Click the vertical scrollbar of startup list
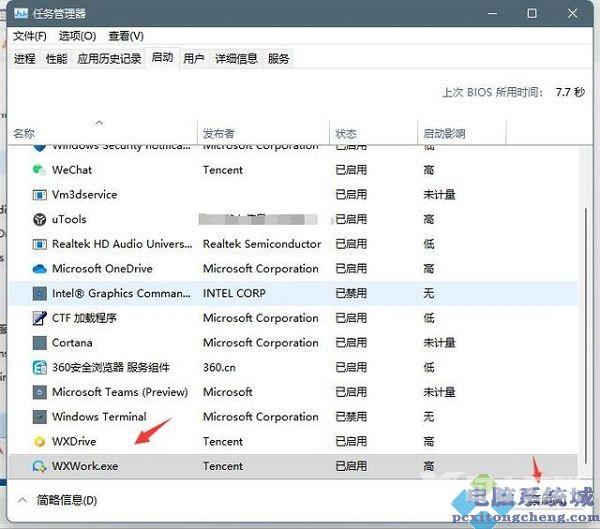 tap(586, 335)
